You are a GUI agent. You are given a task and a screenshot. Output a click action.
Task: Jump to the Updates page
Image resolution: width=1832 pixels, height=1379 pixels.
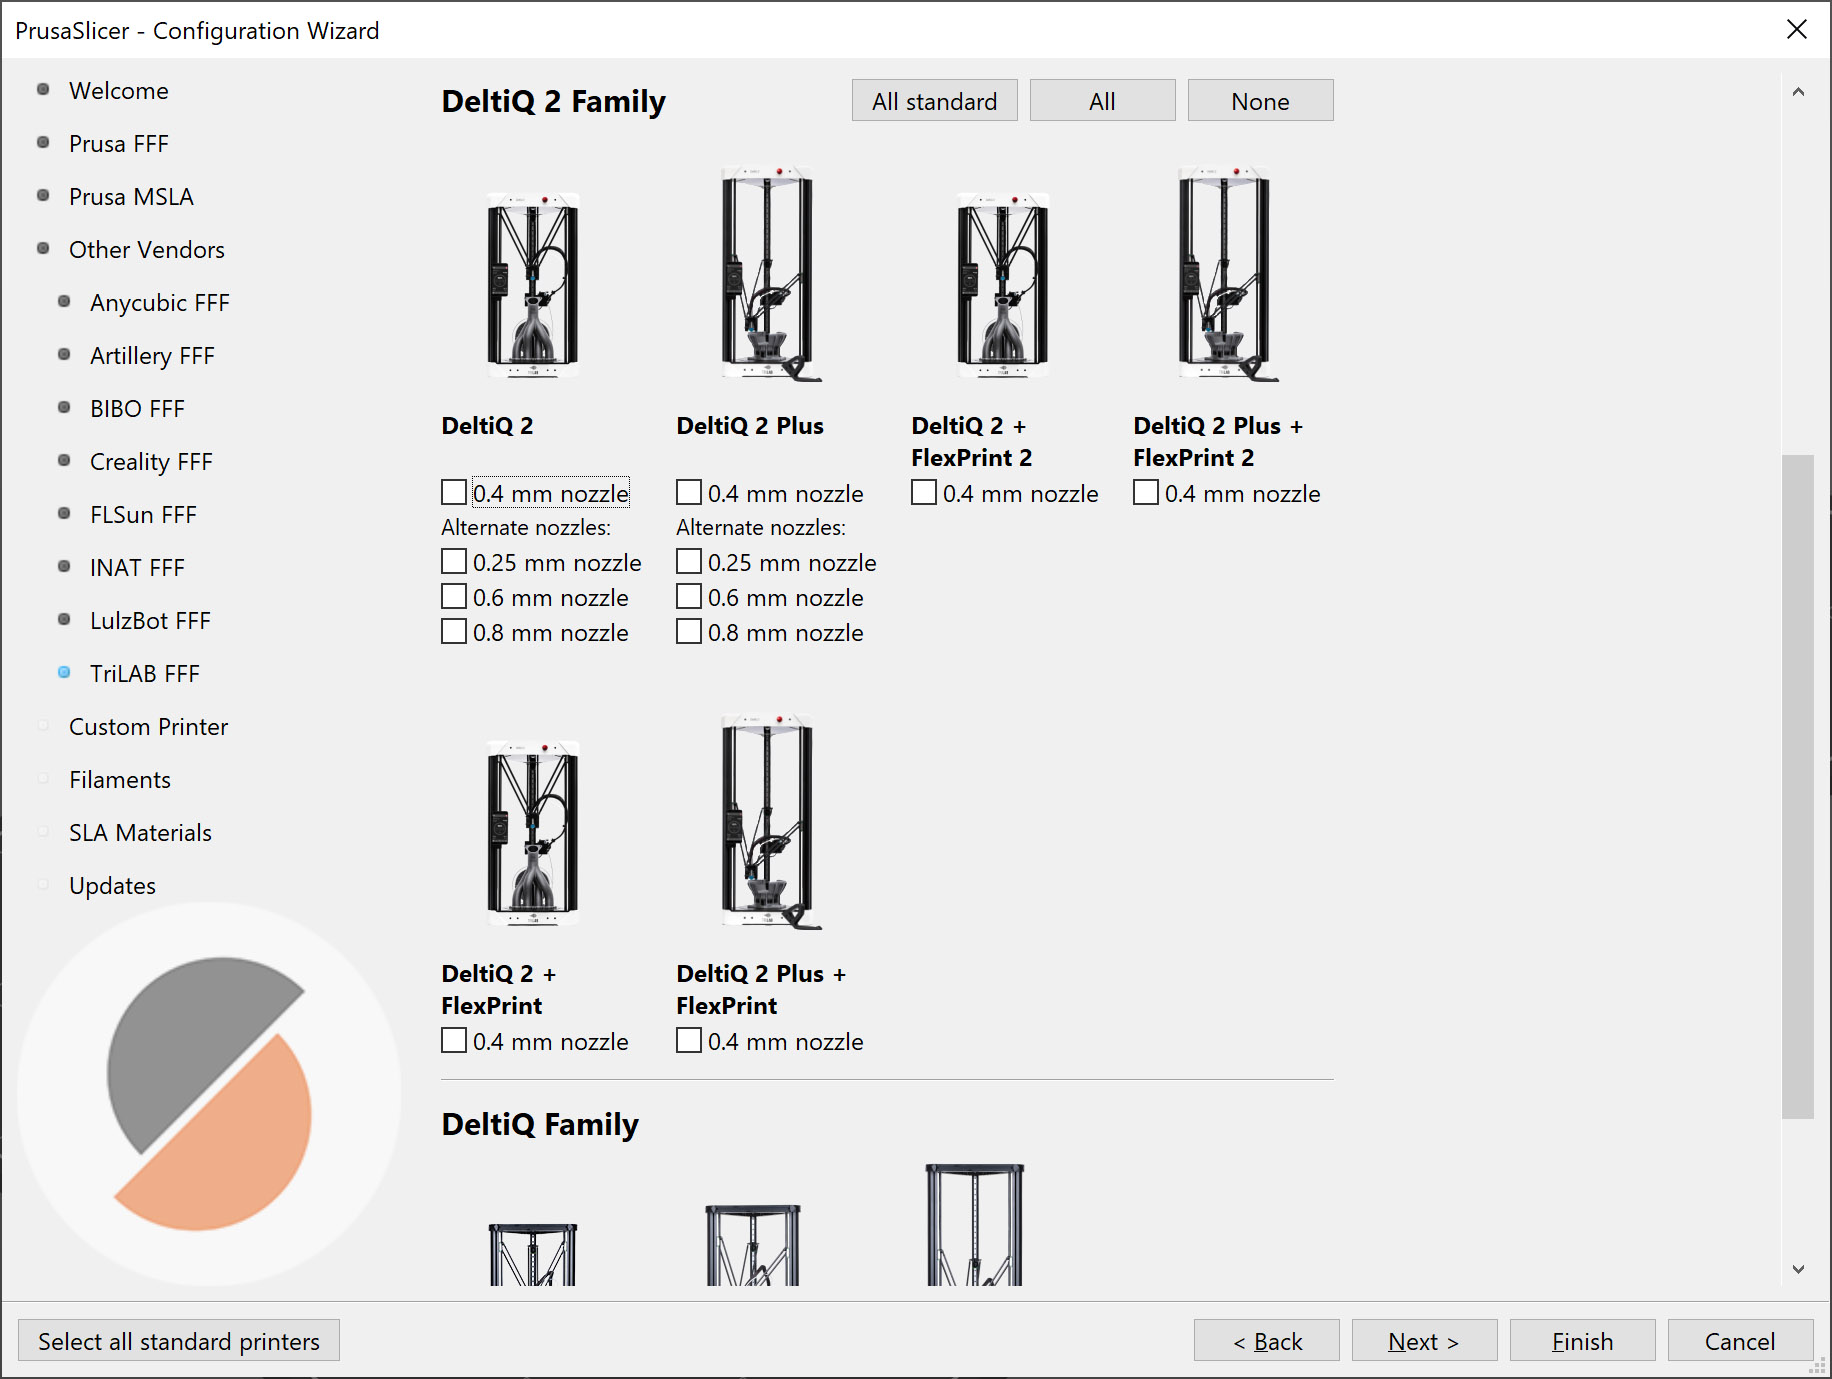coord(112,886)
